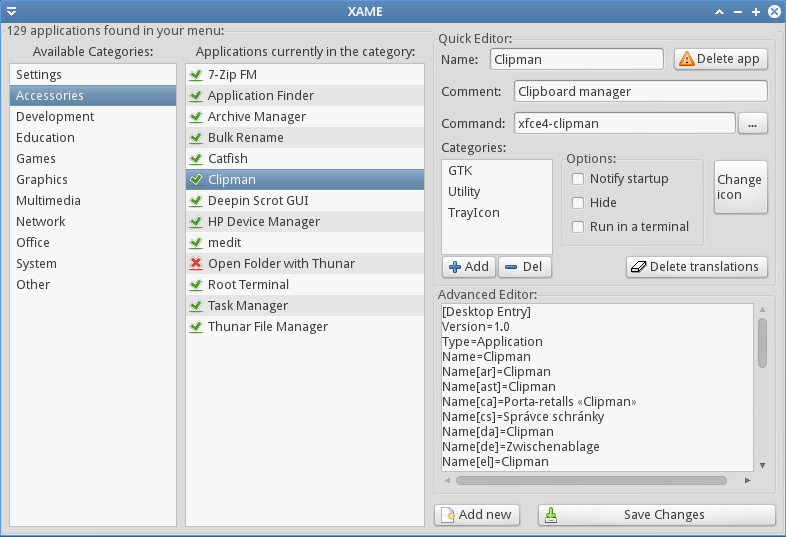This screenshot has width=786, height=537.
Task: Click the status icon beside Task Manager
Action: 196,306
